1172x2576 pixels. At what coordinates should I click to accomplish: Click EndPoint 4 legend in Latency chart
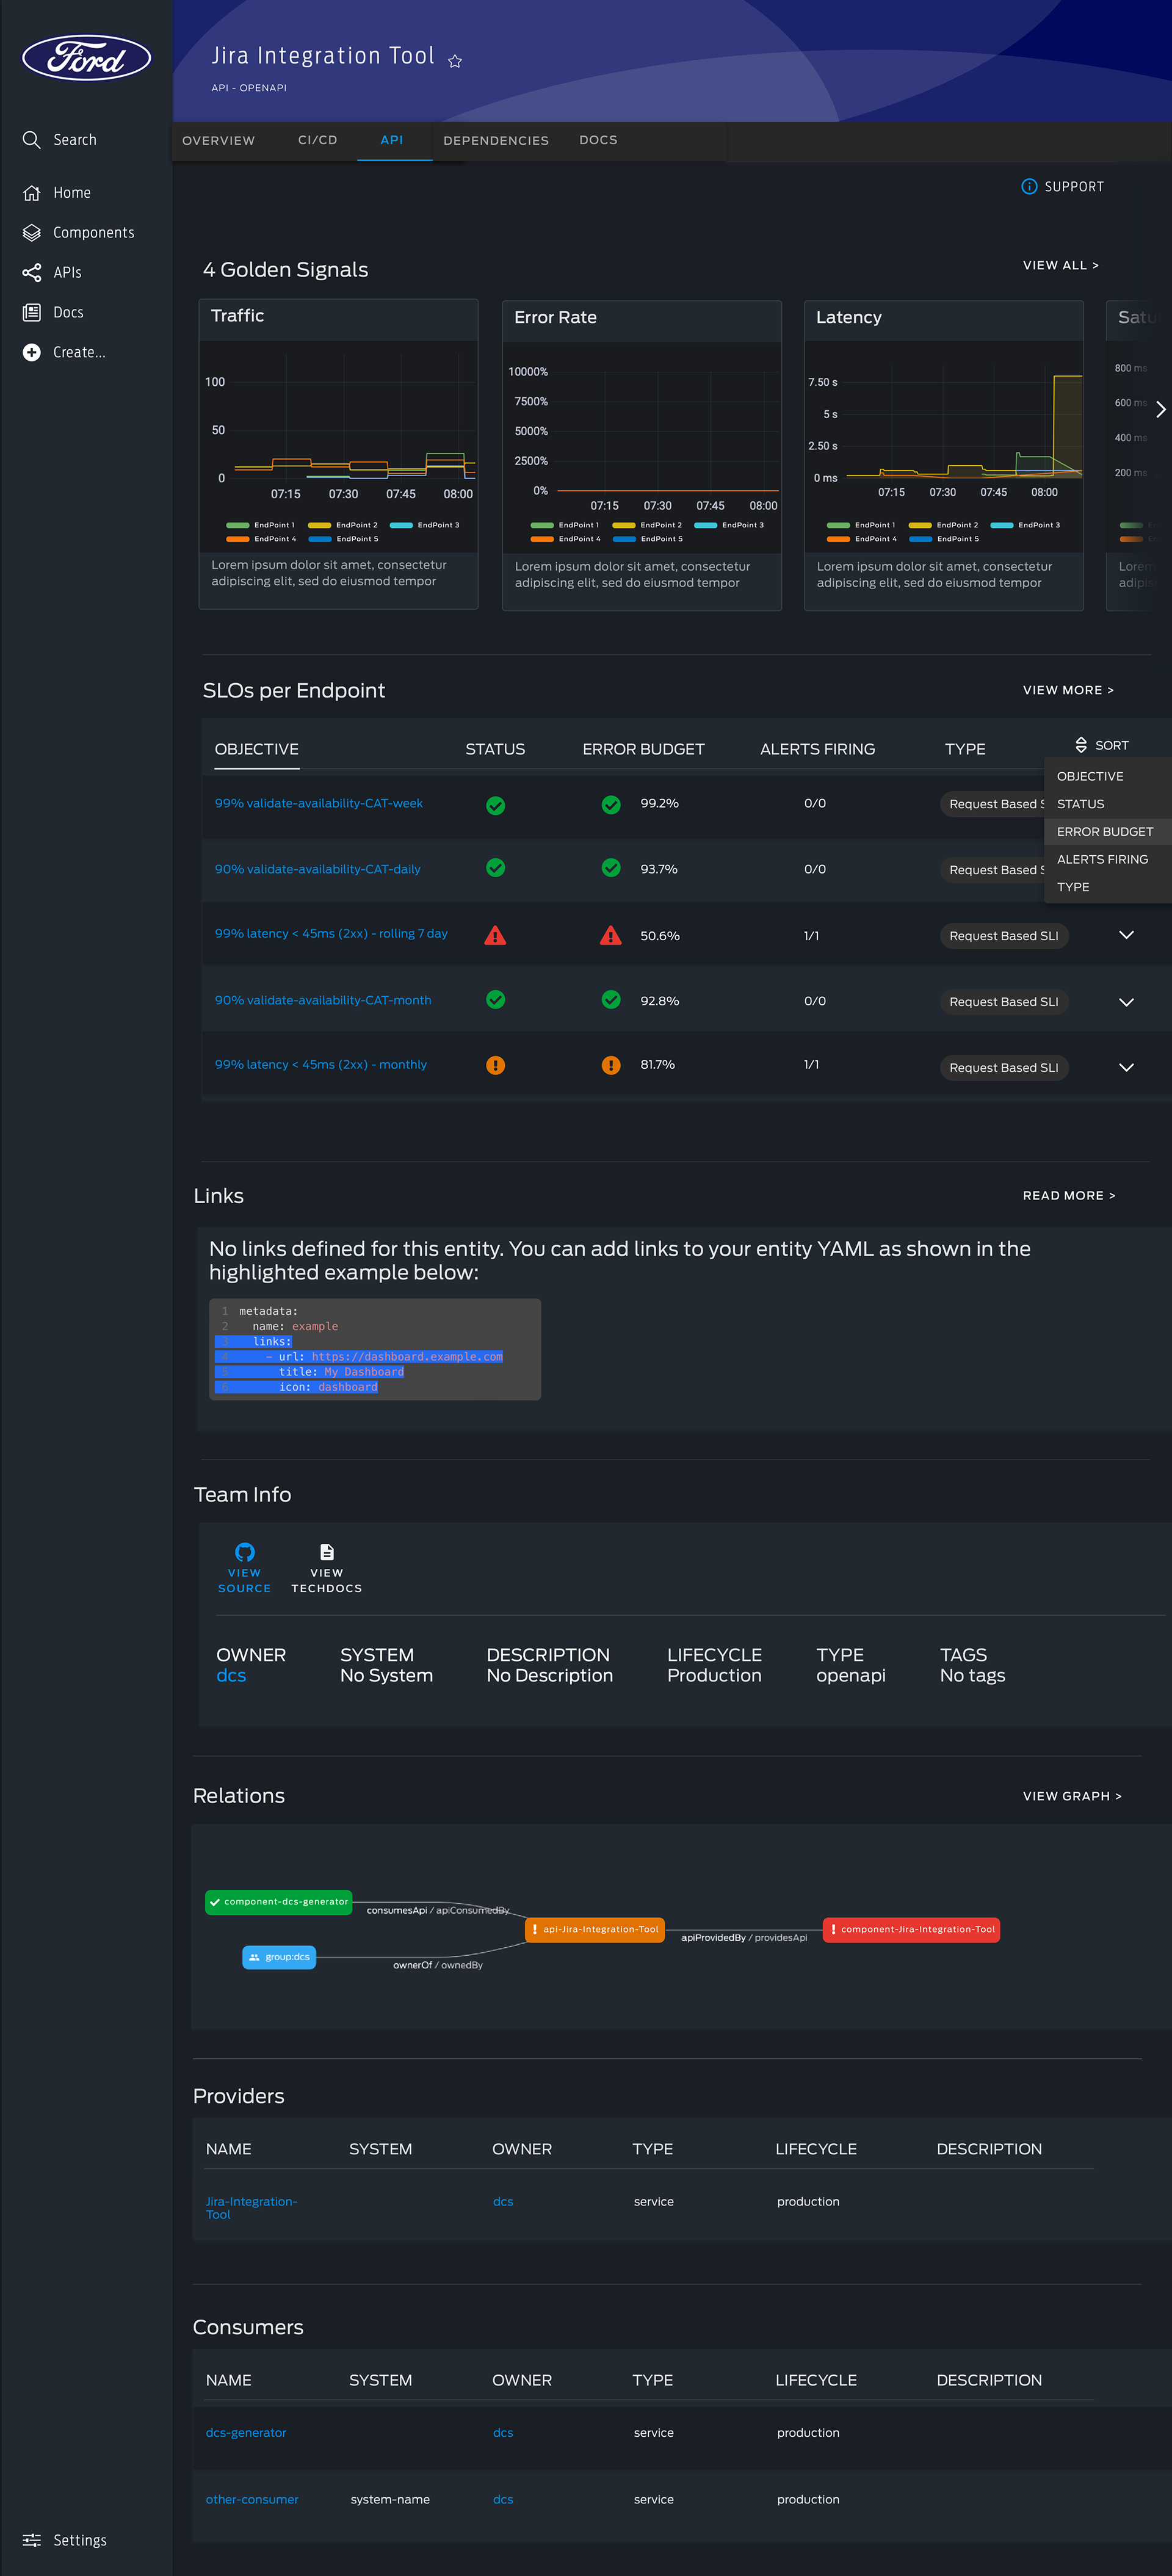(862, 539)
